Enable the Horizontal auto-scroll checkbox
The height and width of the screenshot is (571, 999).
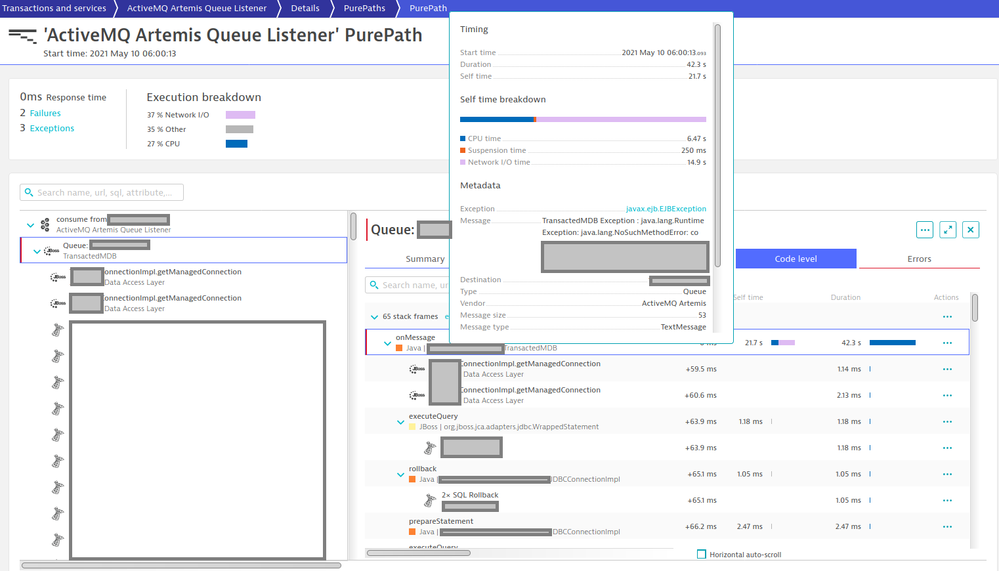[x=701, y=554]
